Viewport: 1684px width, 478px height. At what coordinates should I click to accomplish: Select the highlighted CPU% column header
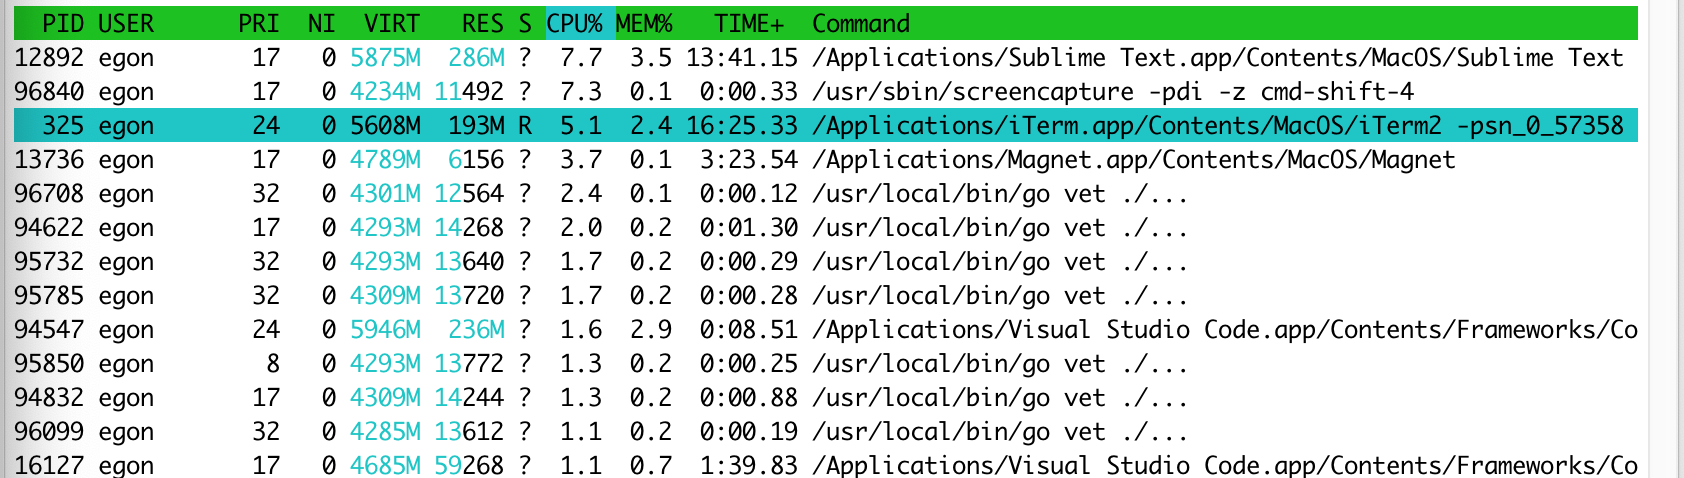575,23
